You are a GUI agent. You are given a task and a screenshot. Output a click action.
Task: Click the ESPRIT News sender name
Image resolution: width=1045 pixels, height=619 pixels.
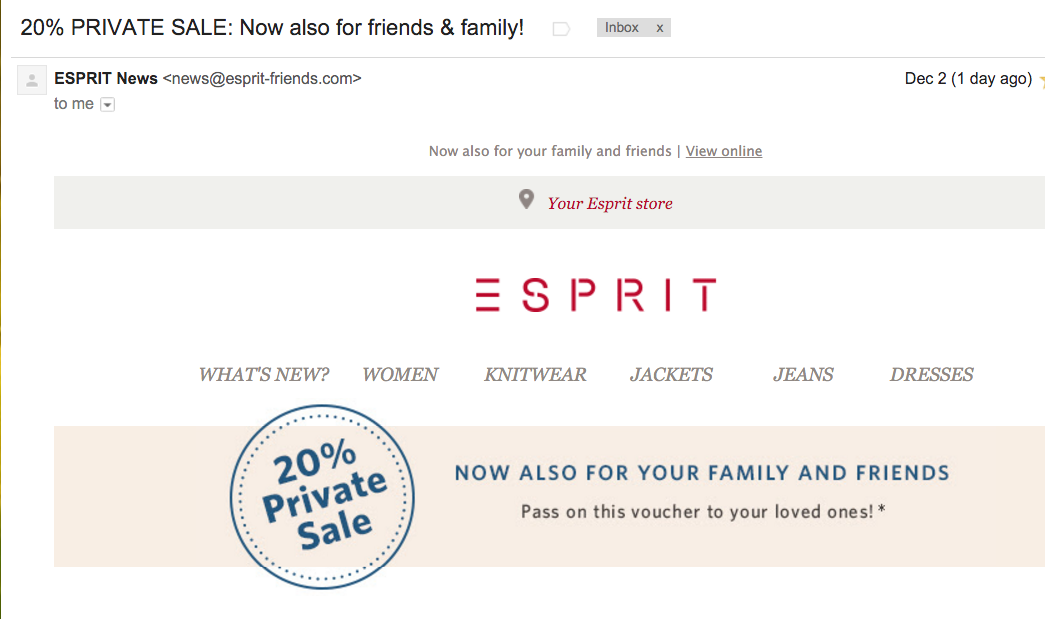click(106, 78)
